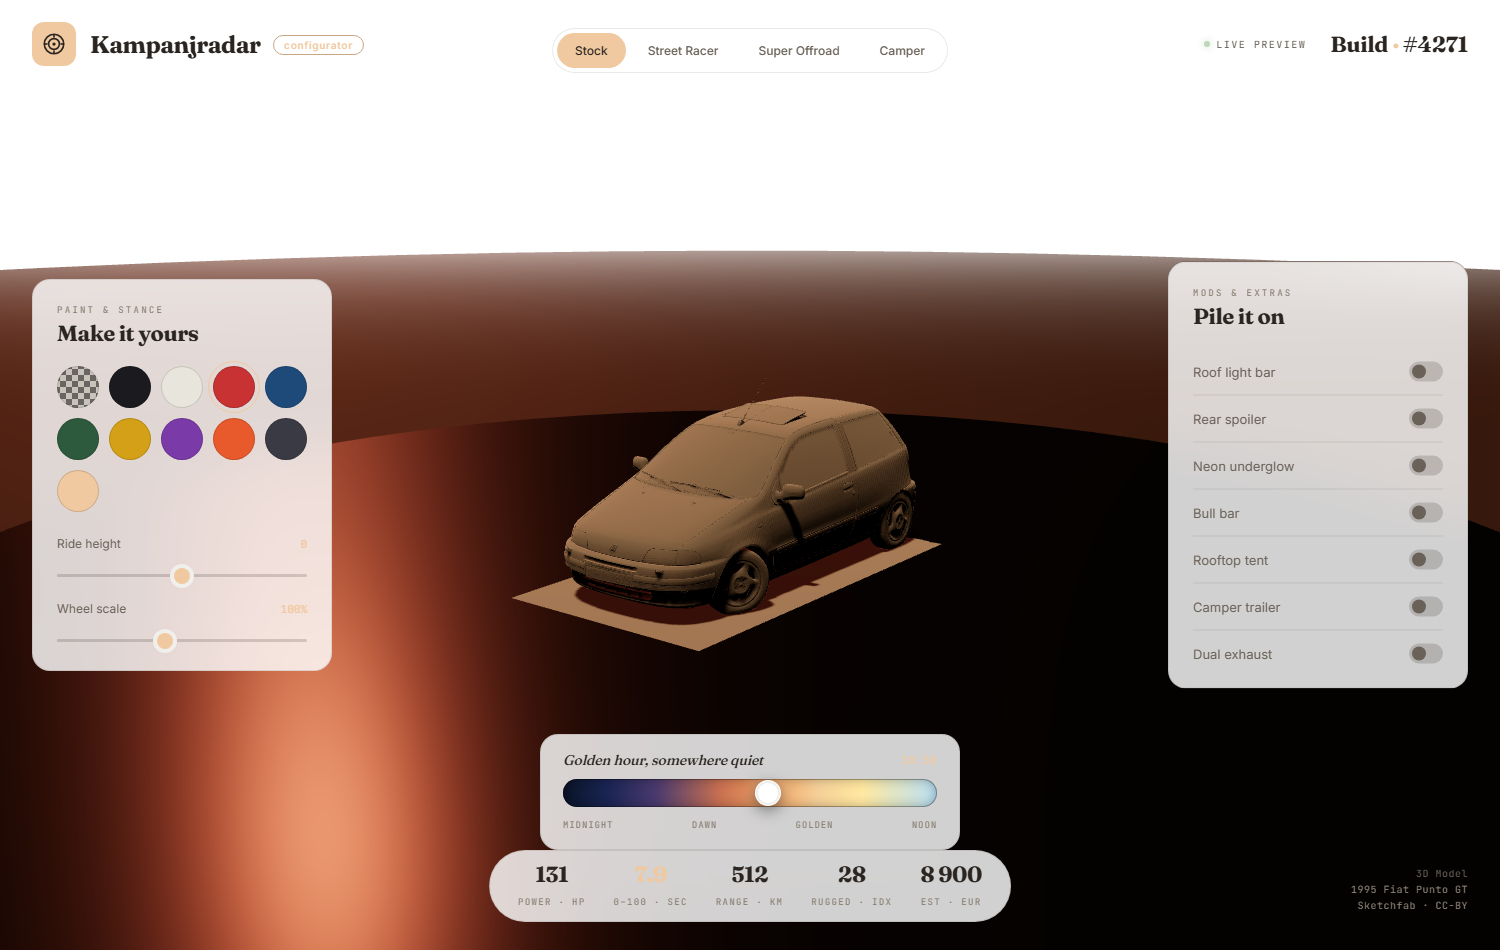
Task: Click the Build #4271 heading
Action: pos(1399,44)
